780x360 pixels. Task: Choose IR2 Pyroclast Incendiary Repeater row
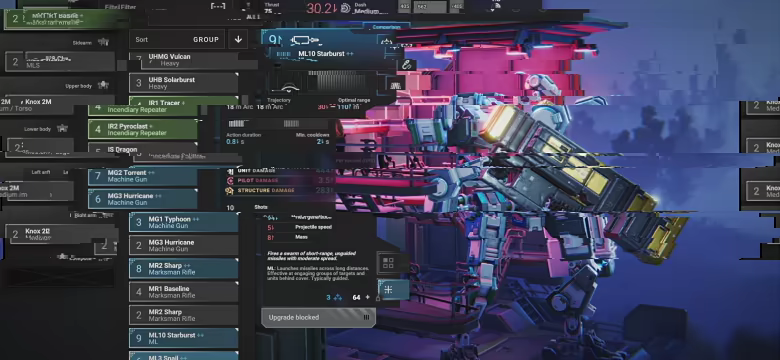click(x=143, y=129)
